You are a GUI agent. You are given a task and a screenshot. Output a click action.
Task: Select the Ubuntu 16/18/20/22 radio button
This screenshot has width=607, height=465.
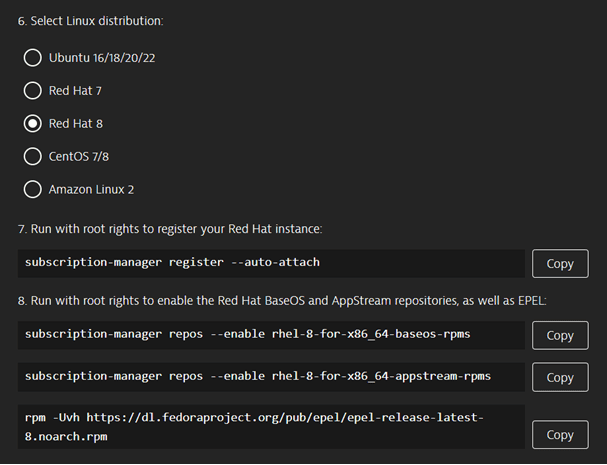coord(33,58)
